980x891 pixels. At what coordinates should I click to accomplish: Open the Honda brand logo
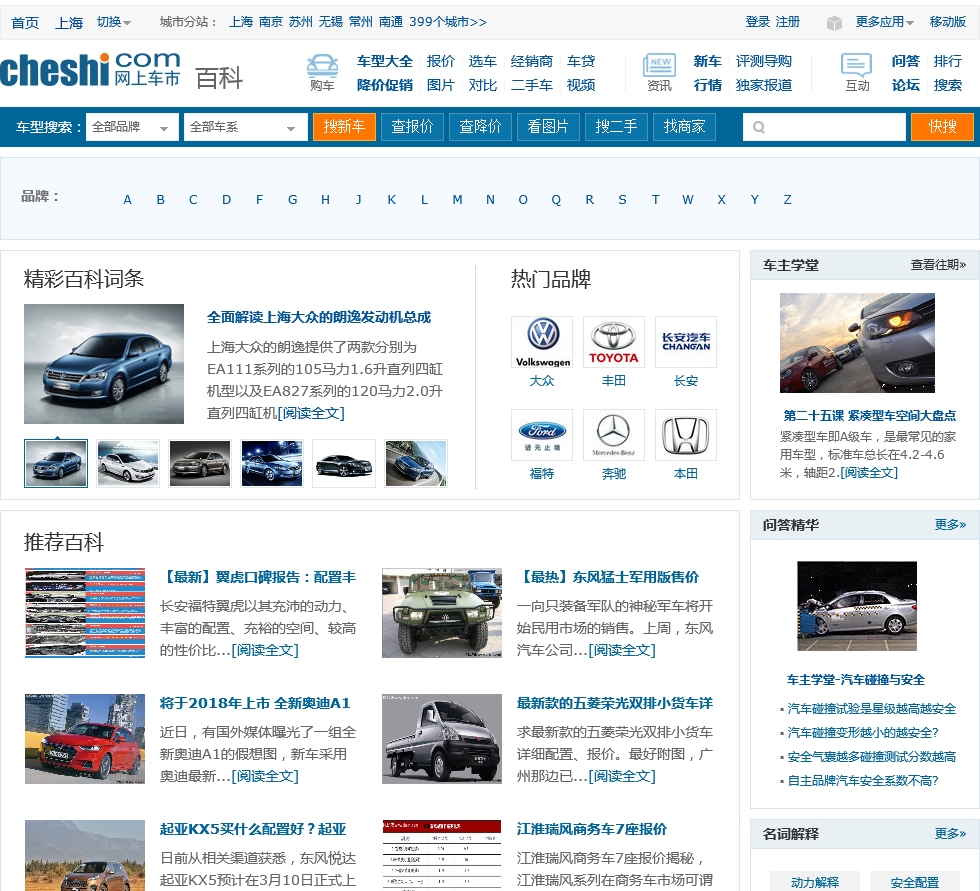(x=686, y=435)
